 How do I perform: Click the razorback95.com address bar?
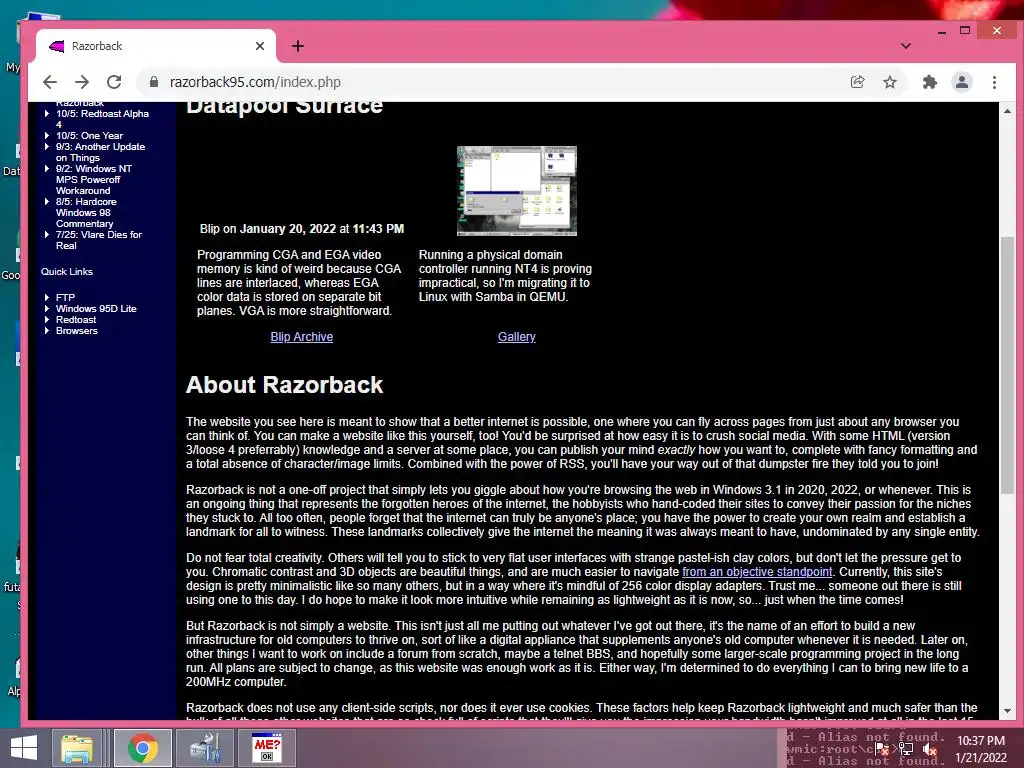coord(490,82)
